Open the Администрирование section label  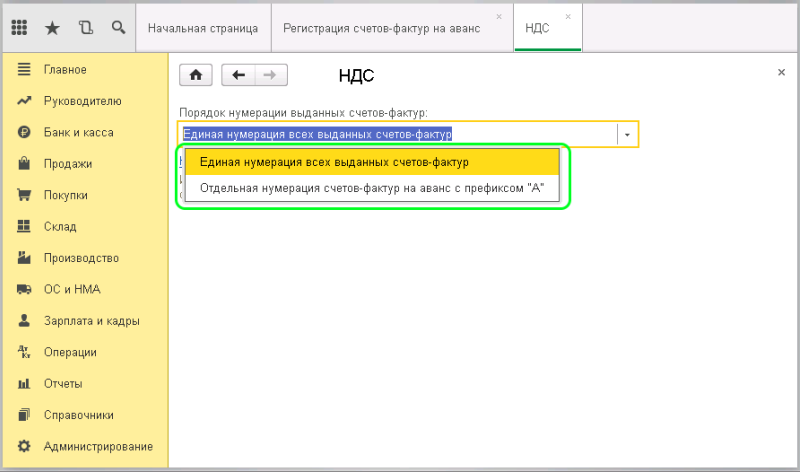coord(98,446)
